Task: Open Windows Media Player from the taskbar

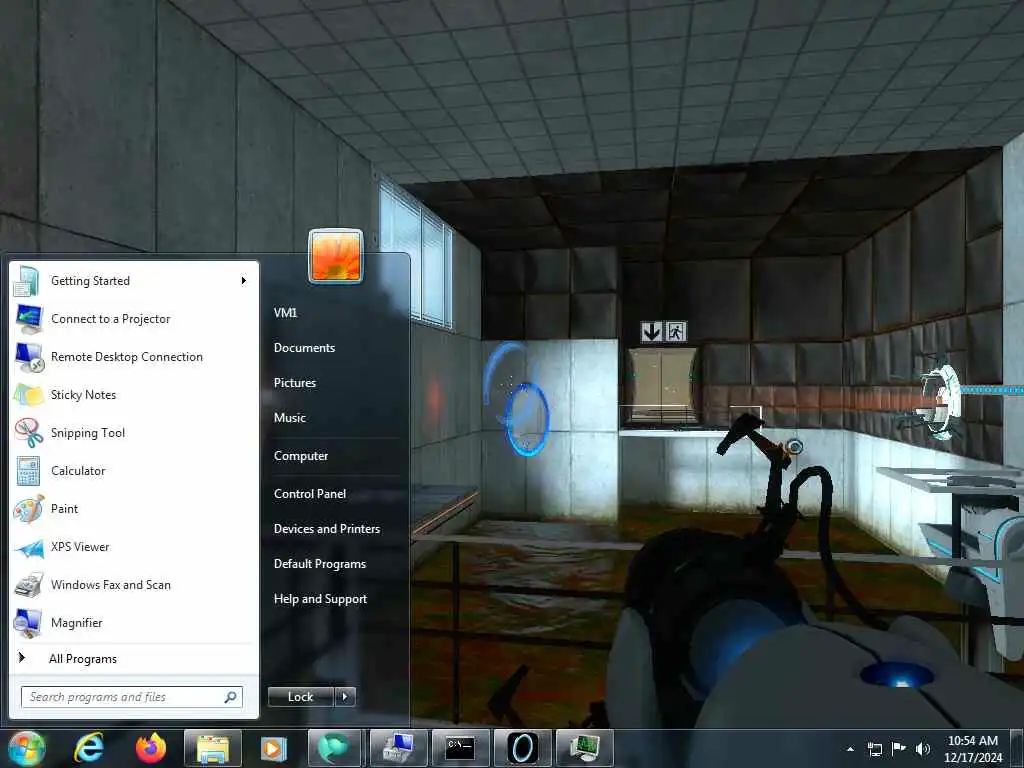Action: tap(274, 748)
